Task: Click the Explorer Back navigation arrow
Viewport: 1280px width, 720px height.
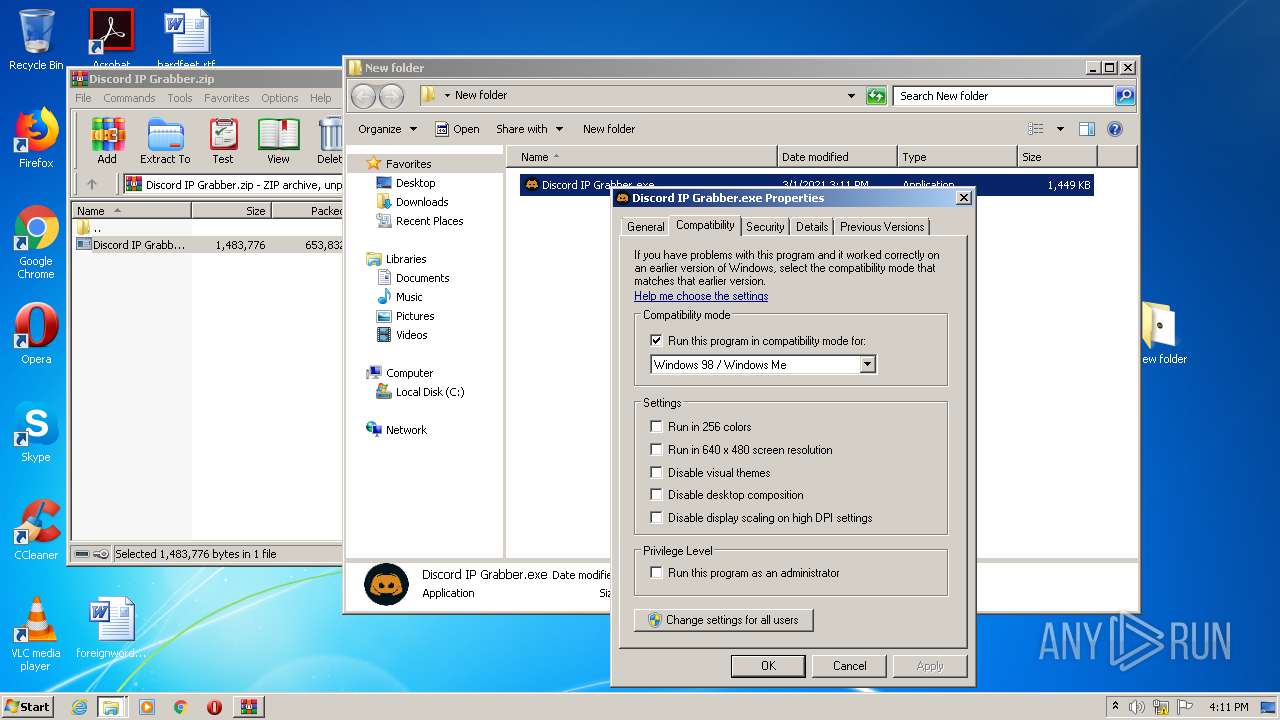Action: (x=363, y=96)
